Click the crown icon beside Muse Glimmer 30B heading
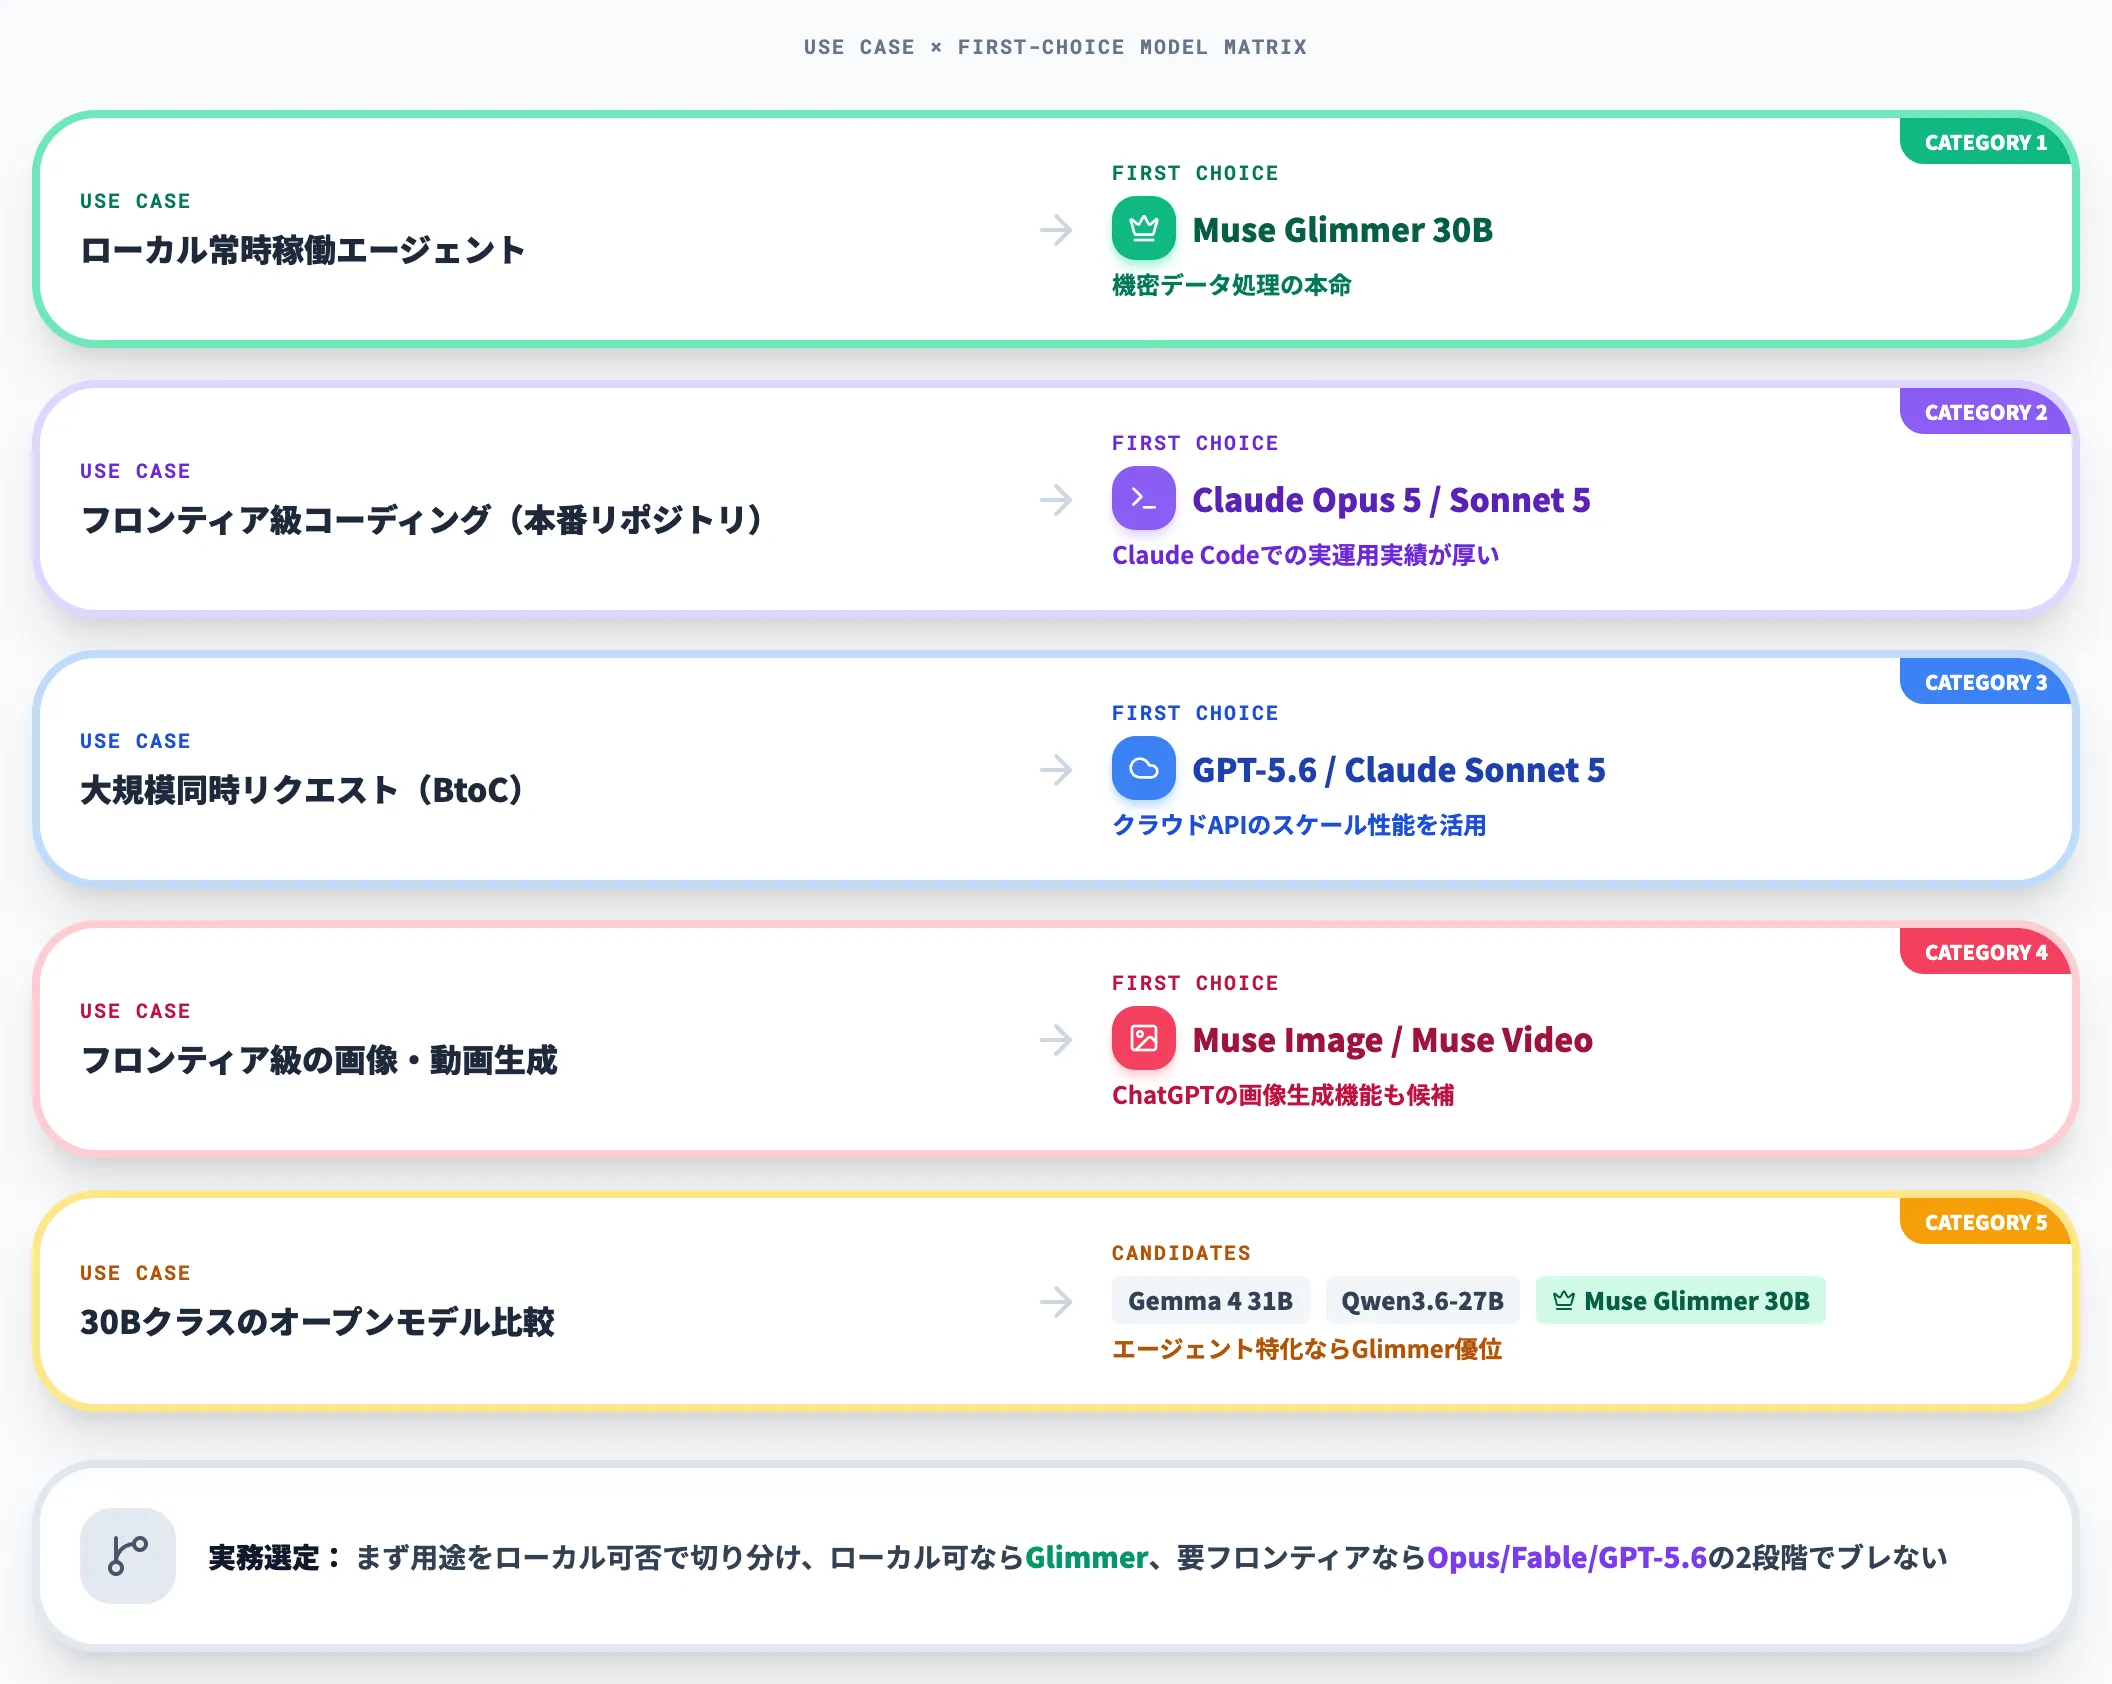This screenshot has width=2112, height=1684. pyautogui.click(x=1144, y=229)
